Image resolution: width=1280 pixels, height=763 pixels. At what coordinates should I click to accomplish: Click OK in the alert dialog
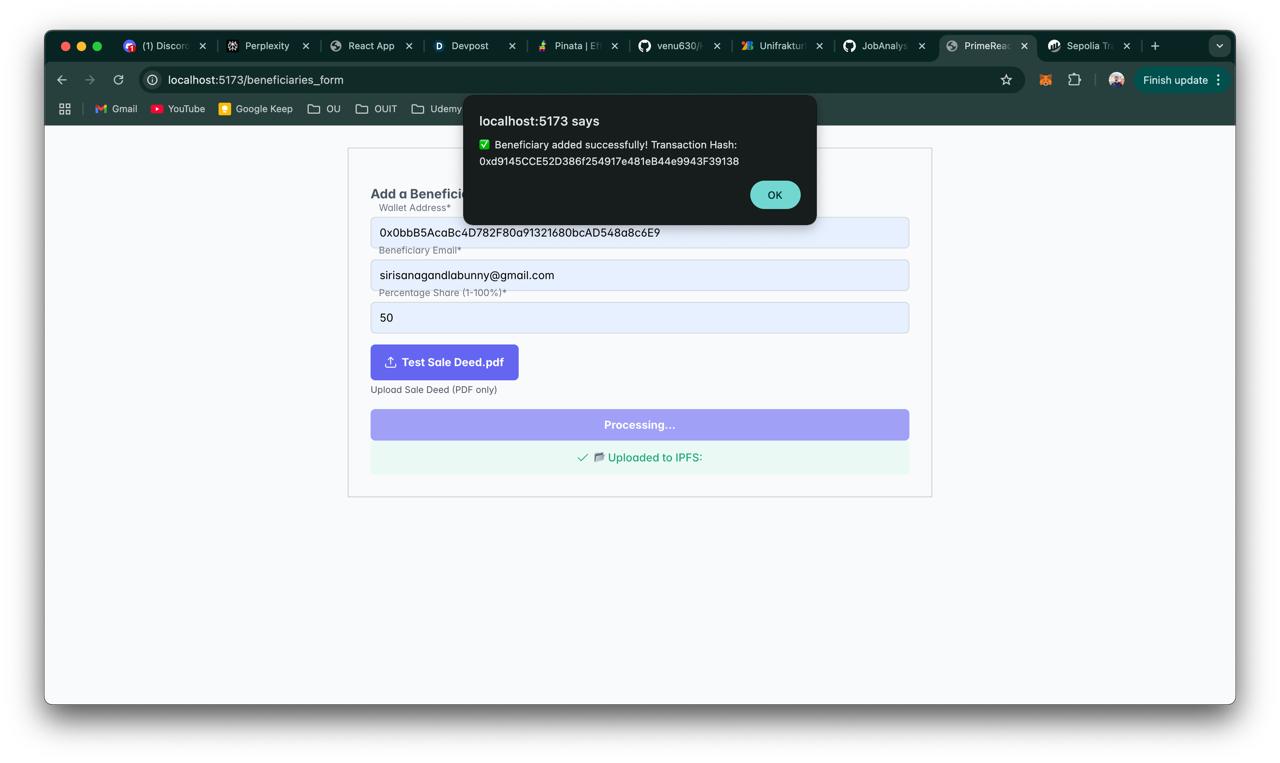point(775,195)
